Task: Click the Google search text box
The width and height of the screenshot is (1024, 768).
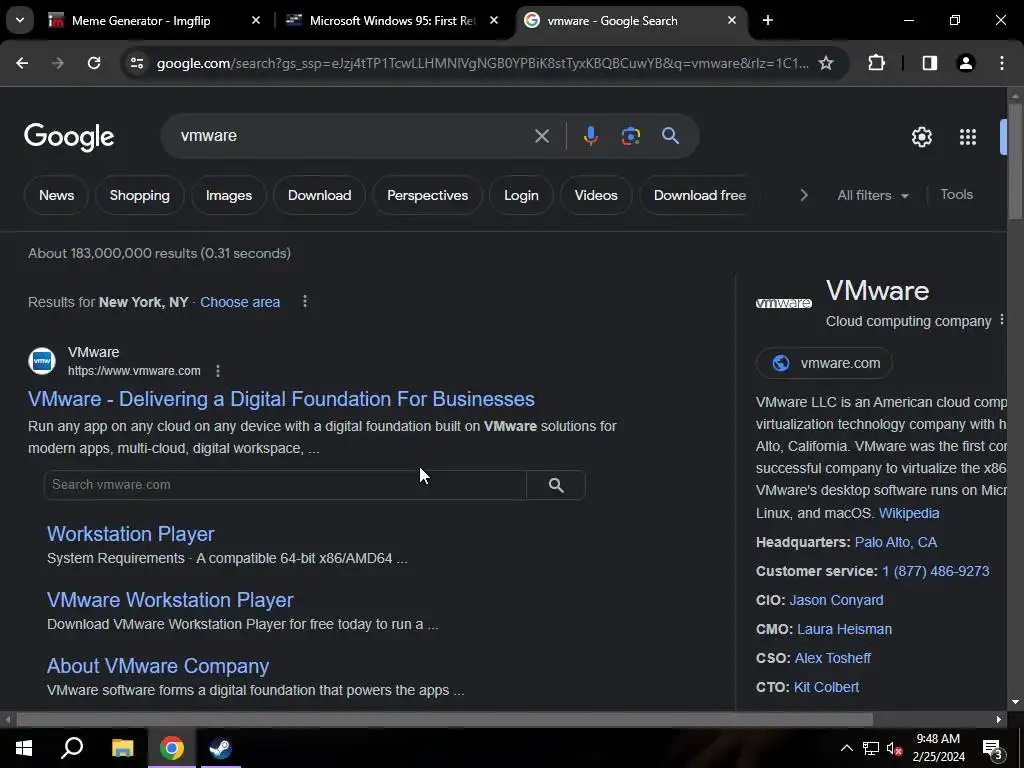Action: pyautogui.click(x=353, y=136)
